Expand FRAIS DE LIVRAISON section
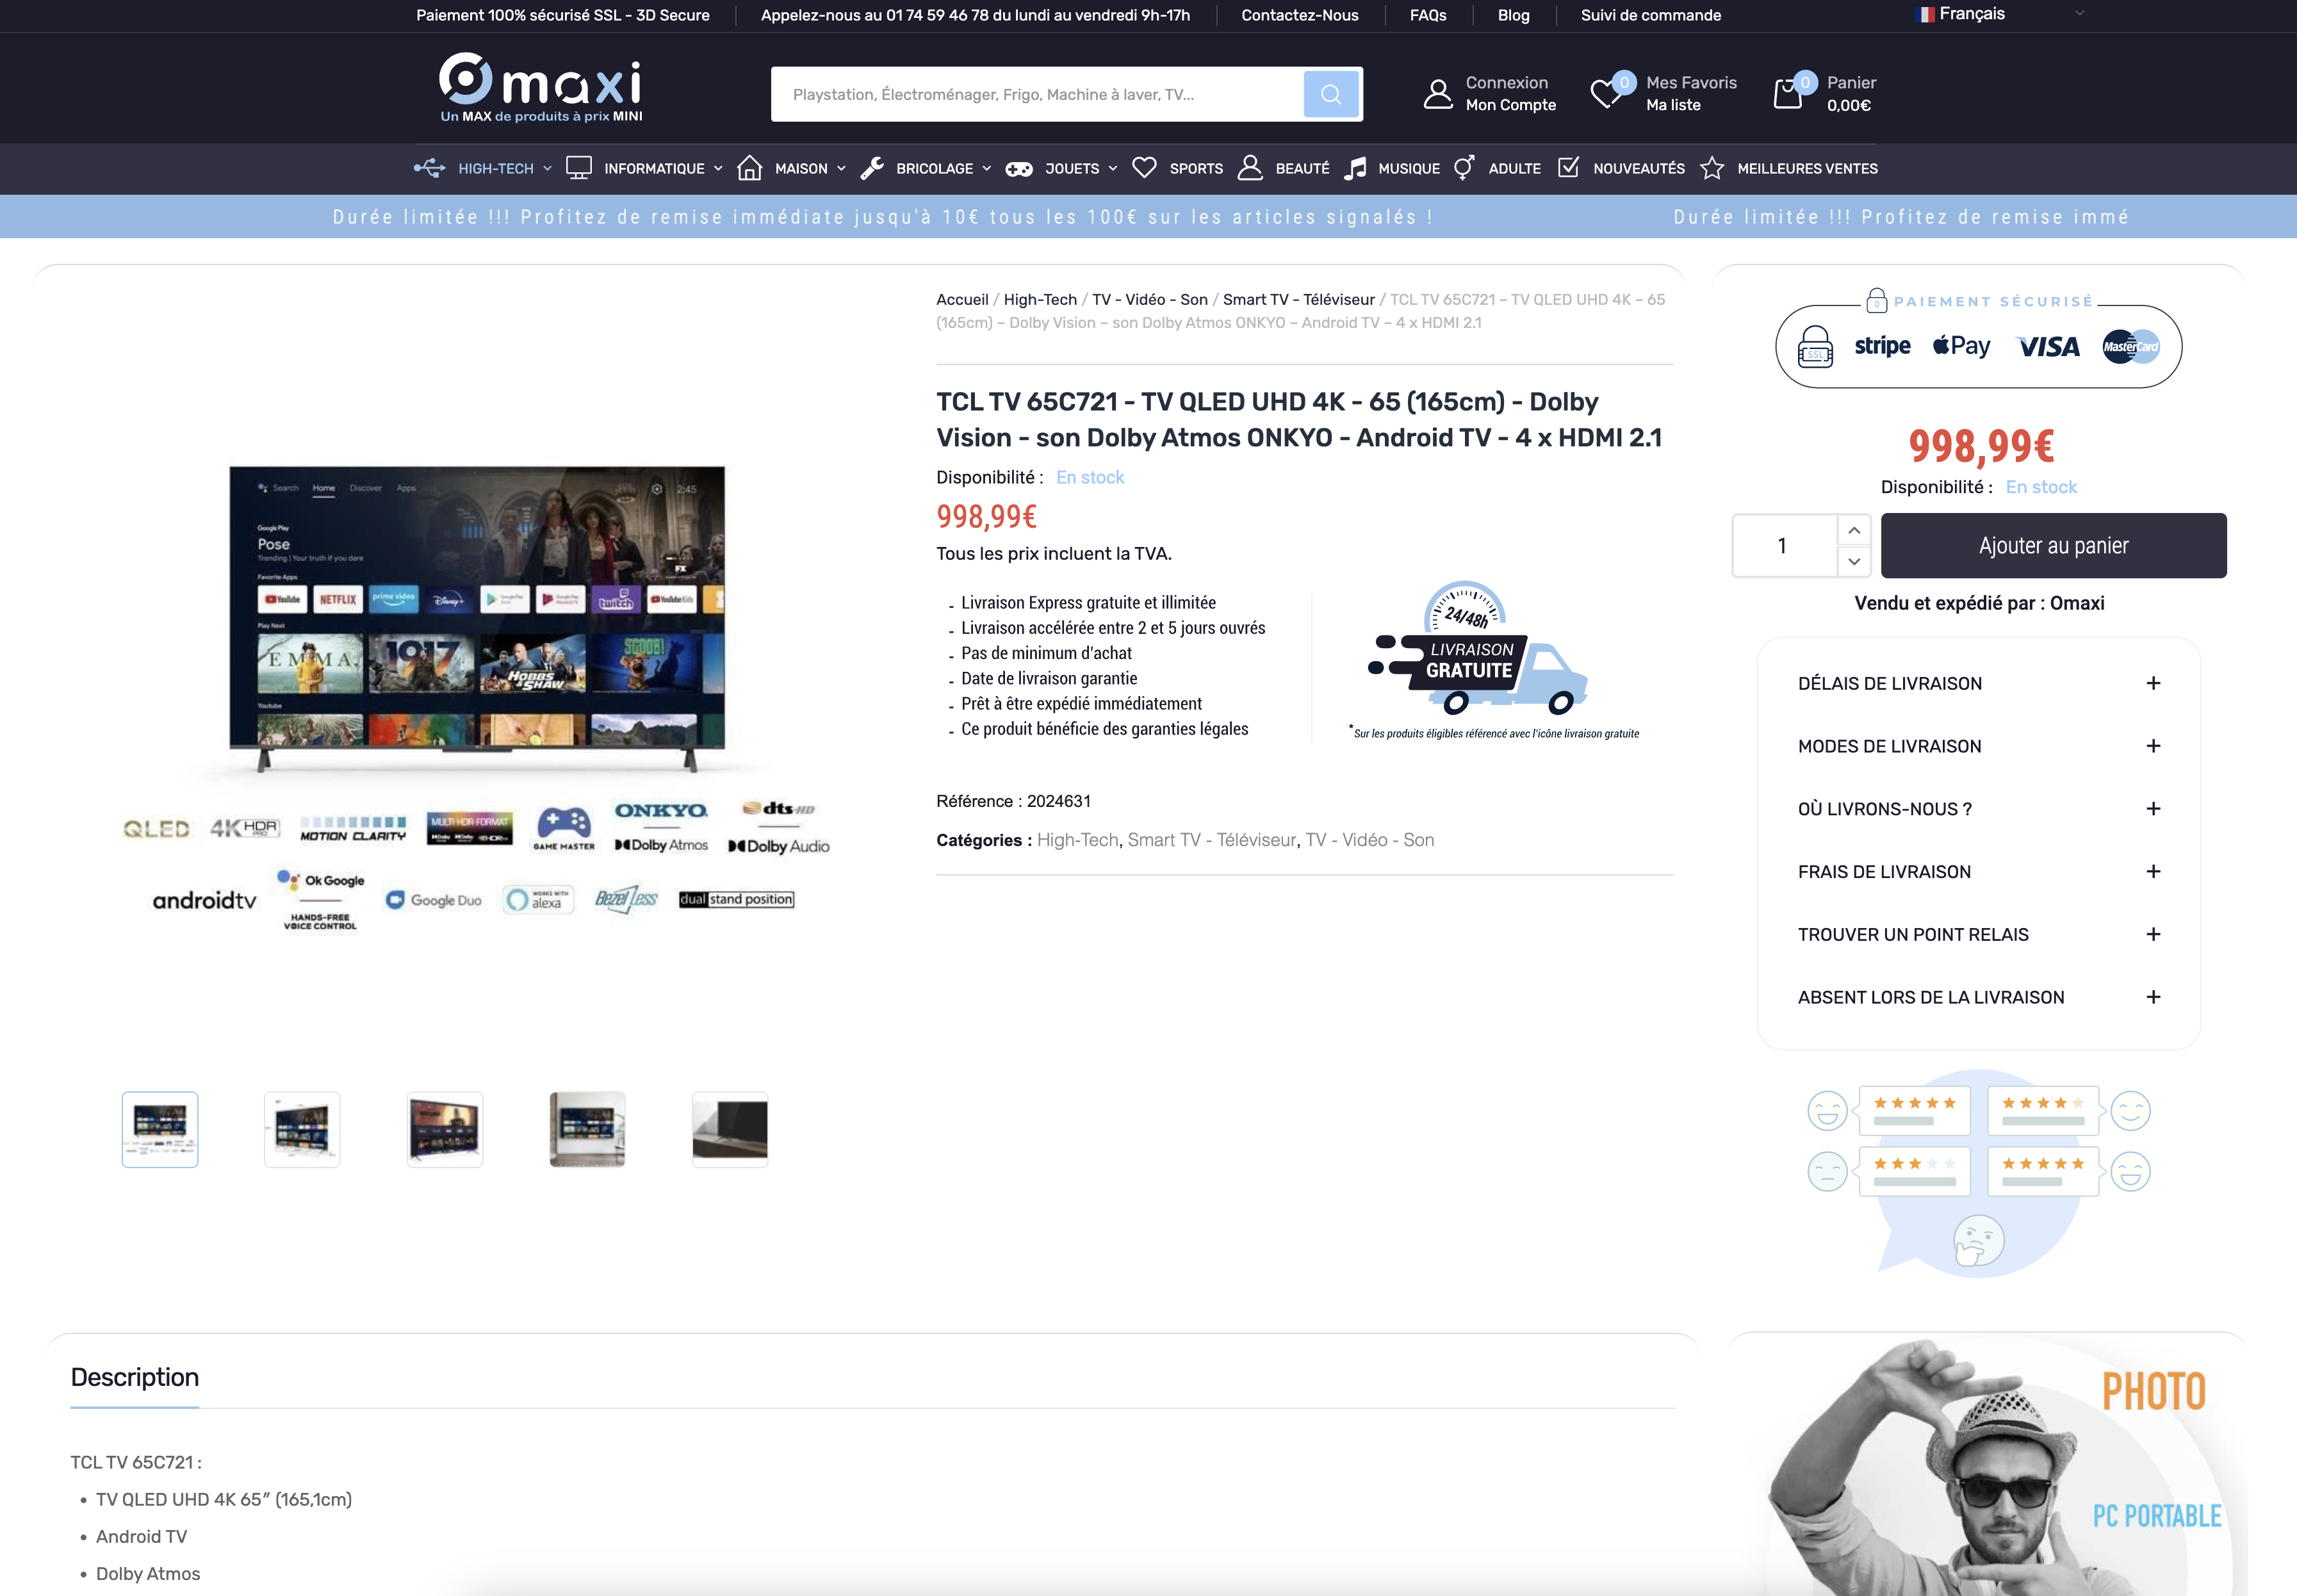This screenshot has width=2297, height=1596. (1978, 872)
